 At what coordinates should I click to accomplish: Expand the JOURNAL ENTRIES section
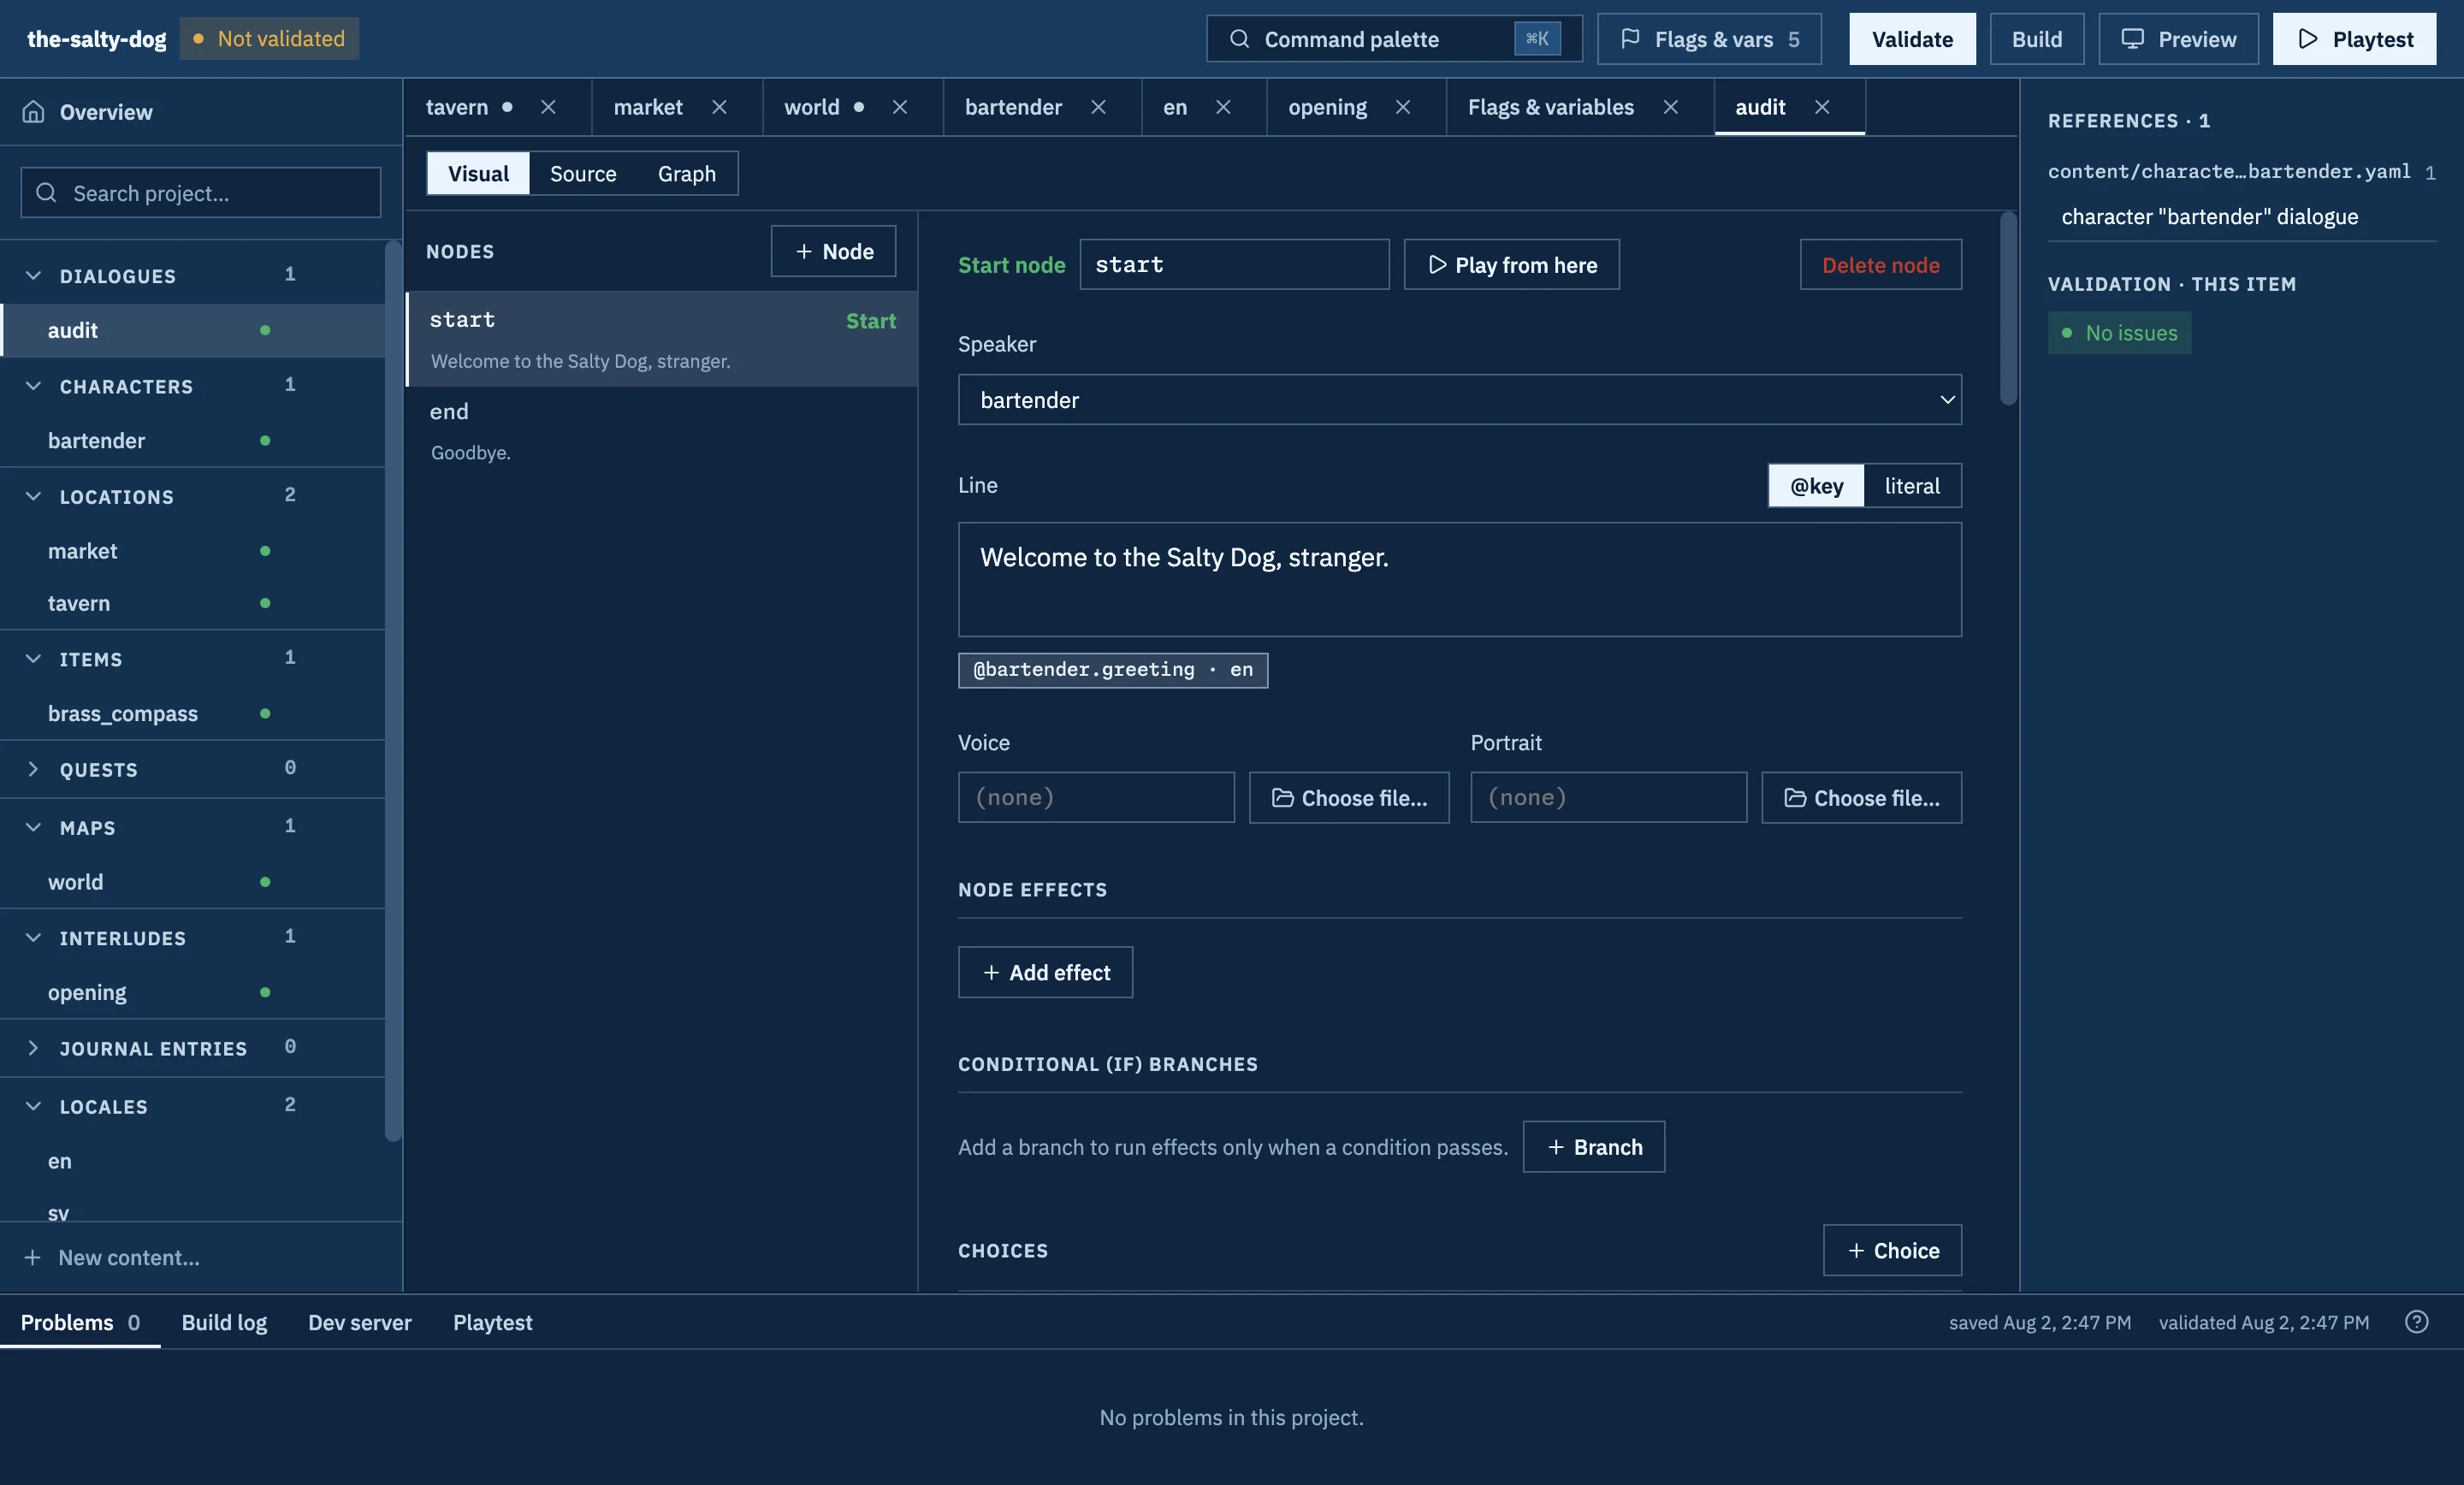33,1048
